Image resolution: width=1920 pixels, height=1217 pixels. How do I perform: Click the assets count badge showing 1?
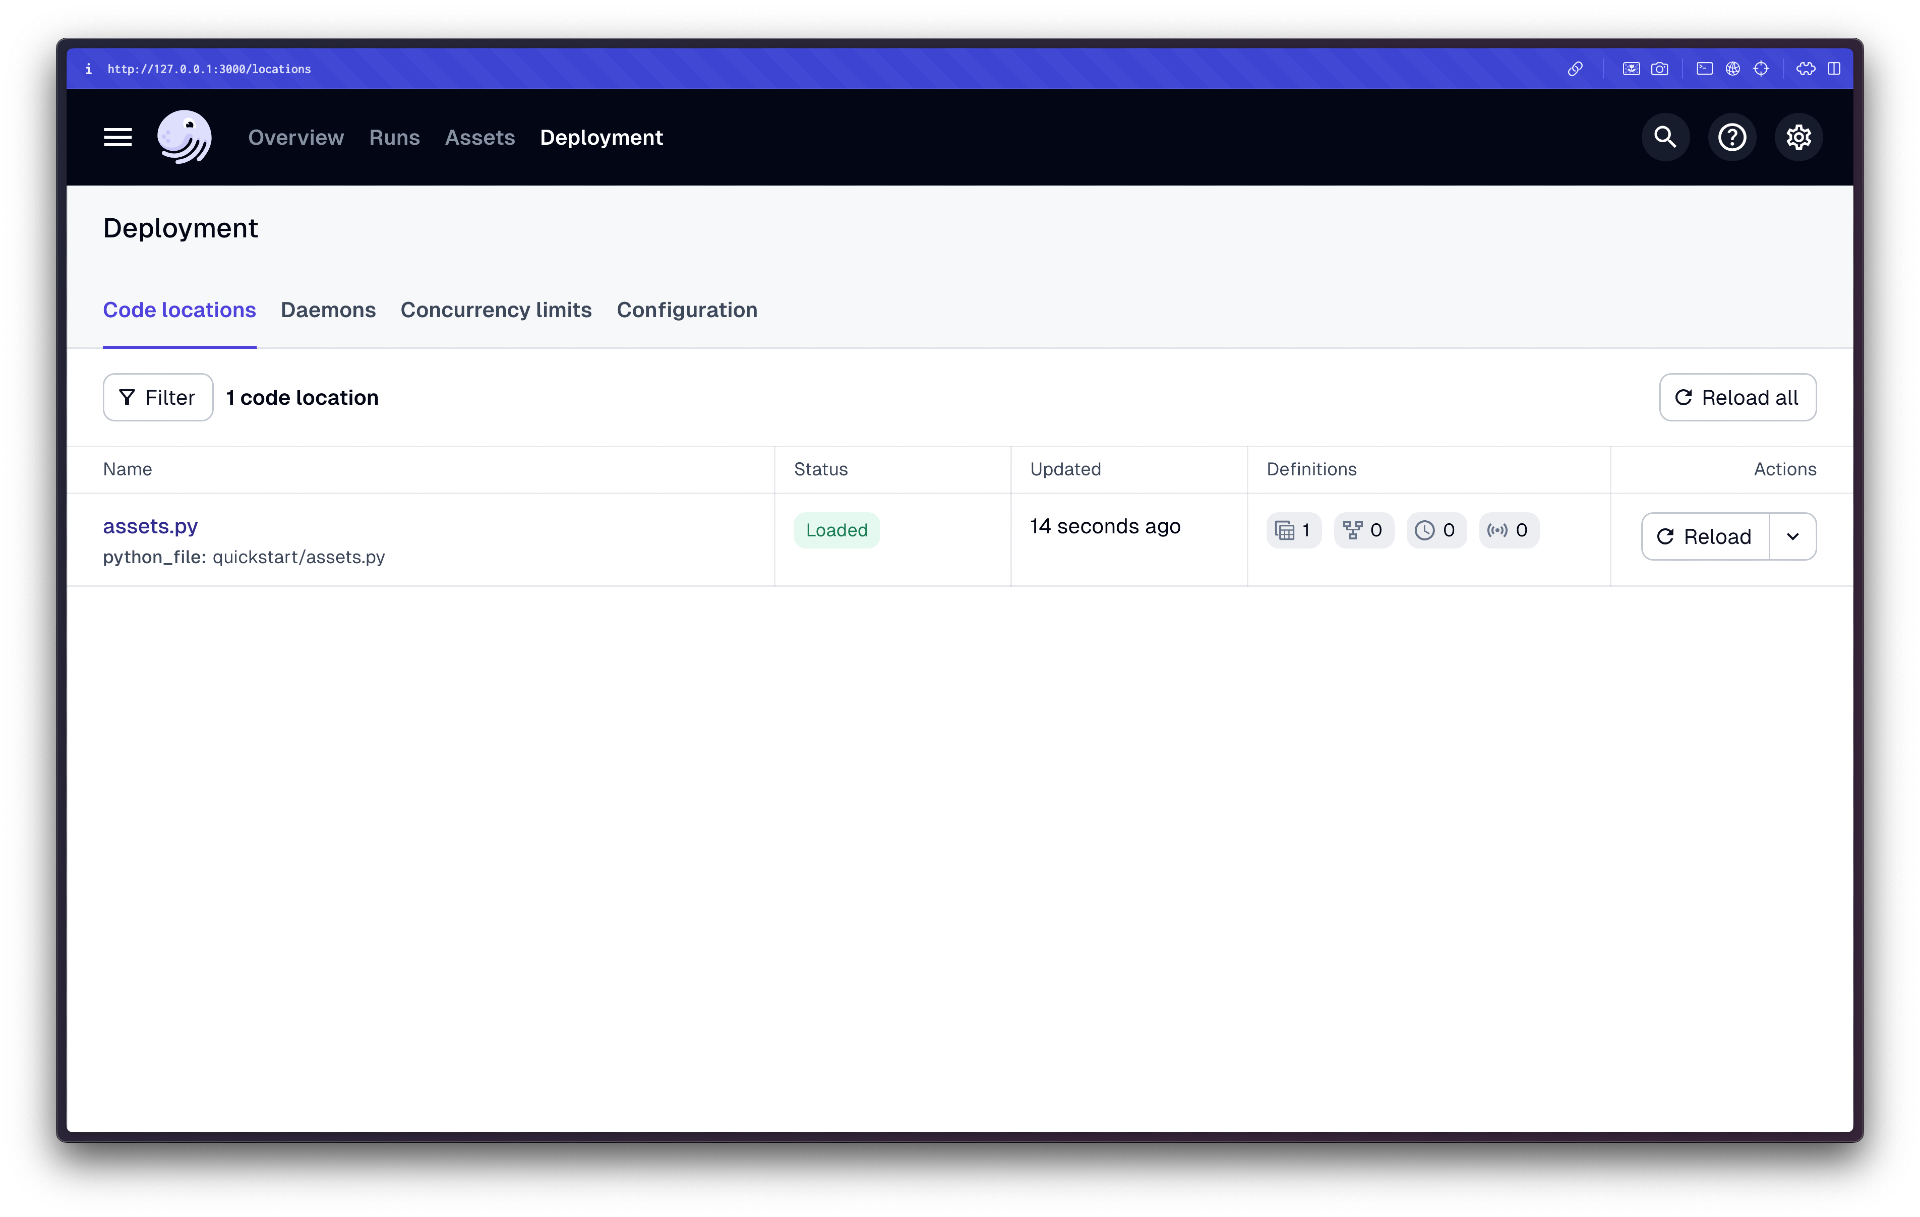(x=1294, y=530)
